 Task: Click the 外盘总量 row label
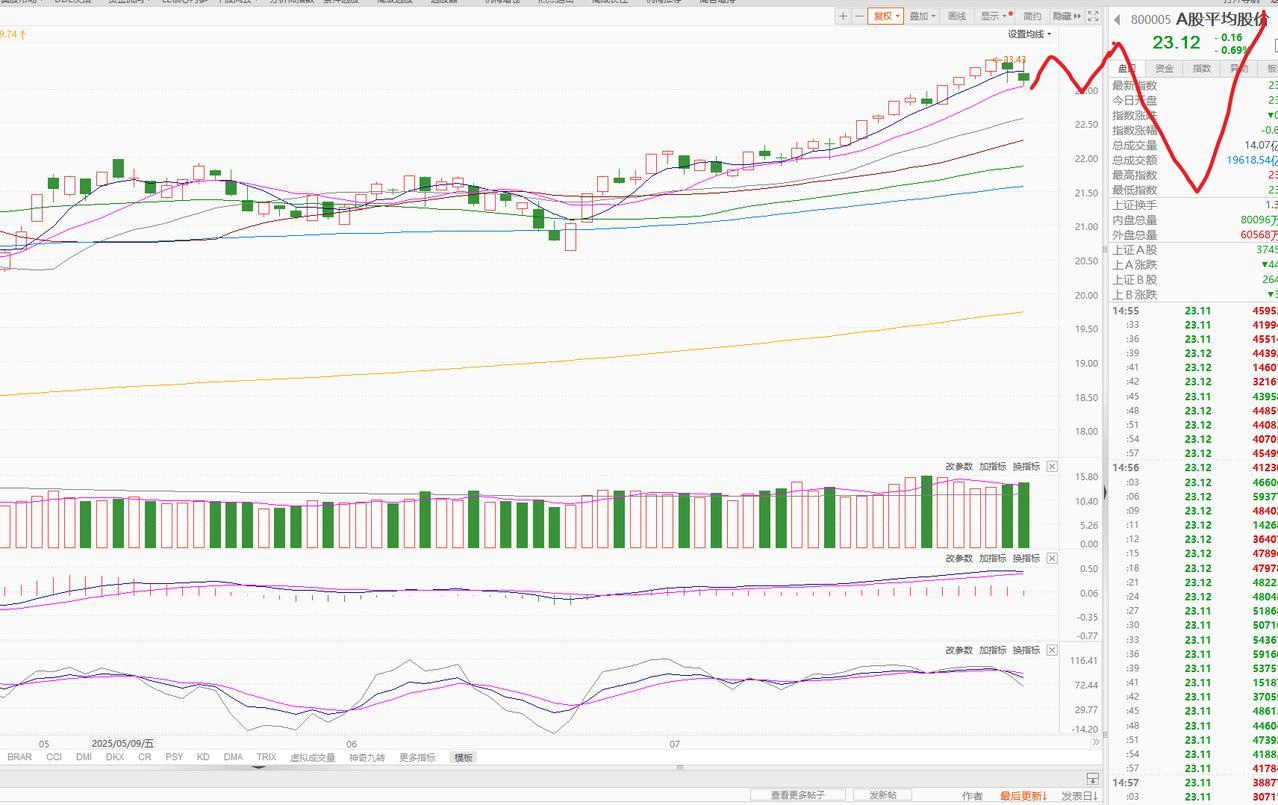1134,234
